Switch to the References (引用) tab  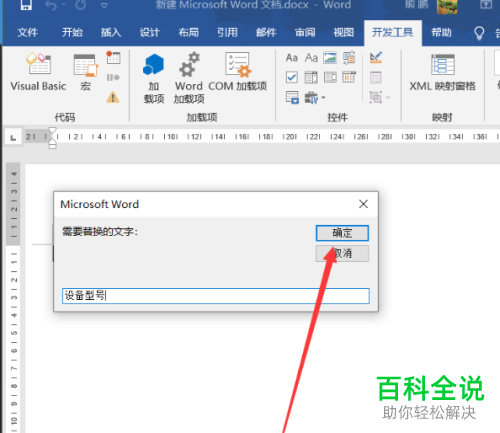click(227, 32)
